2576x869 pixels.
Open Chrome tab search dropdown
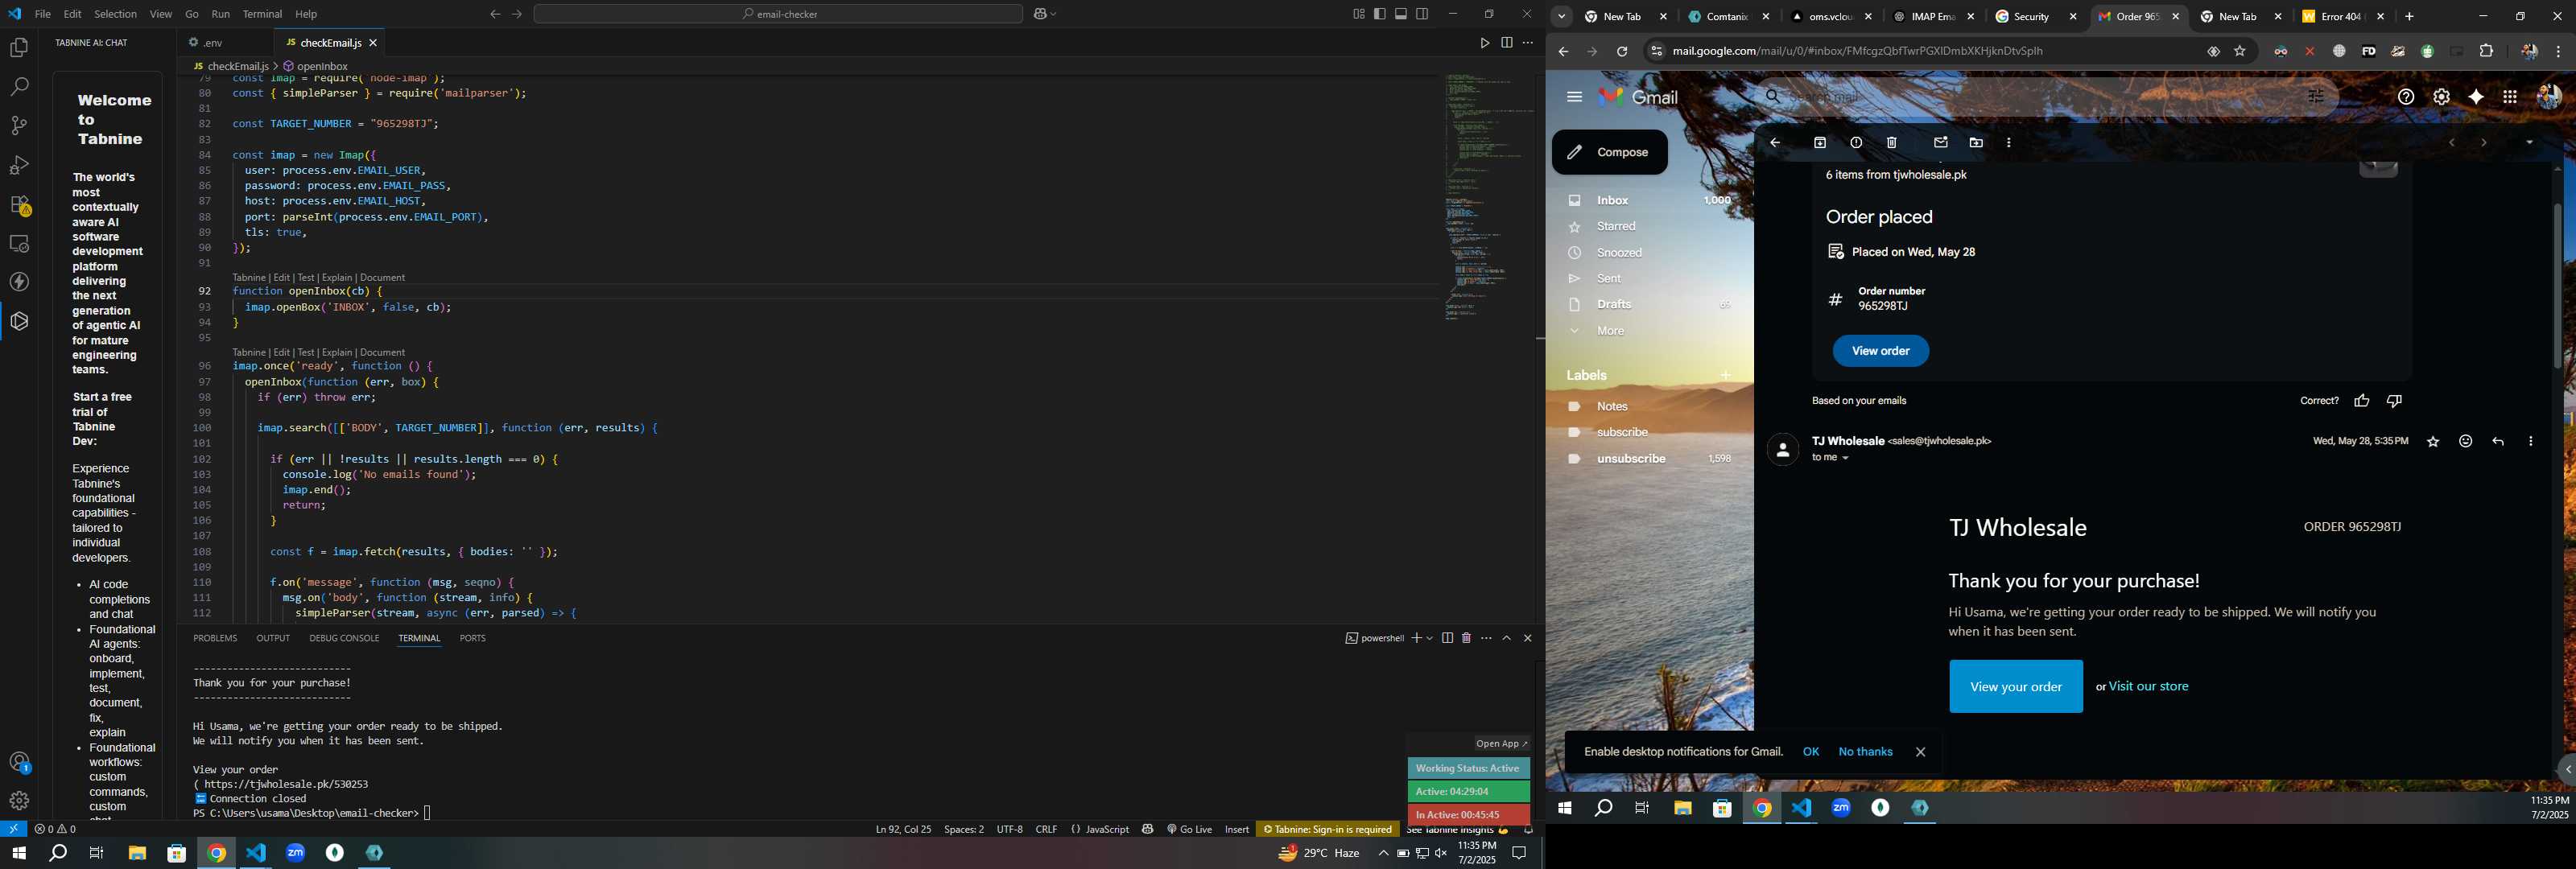1561,17
